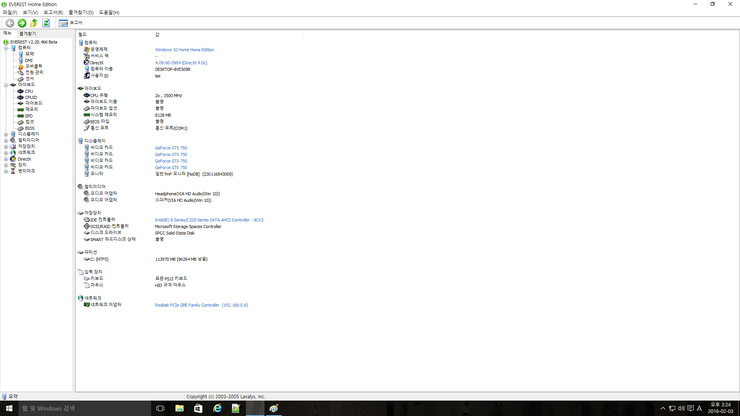Select the 디스플레이 monitor icon in the tree
The width and height of the screenshot is (740, 416).
(13, 134)
